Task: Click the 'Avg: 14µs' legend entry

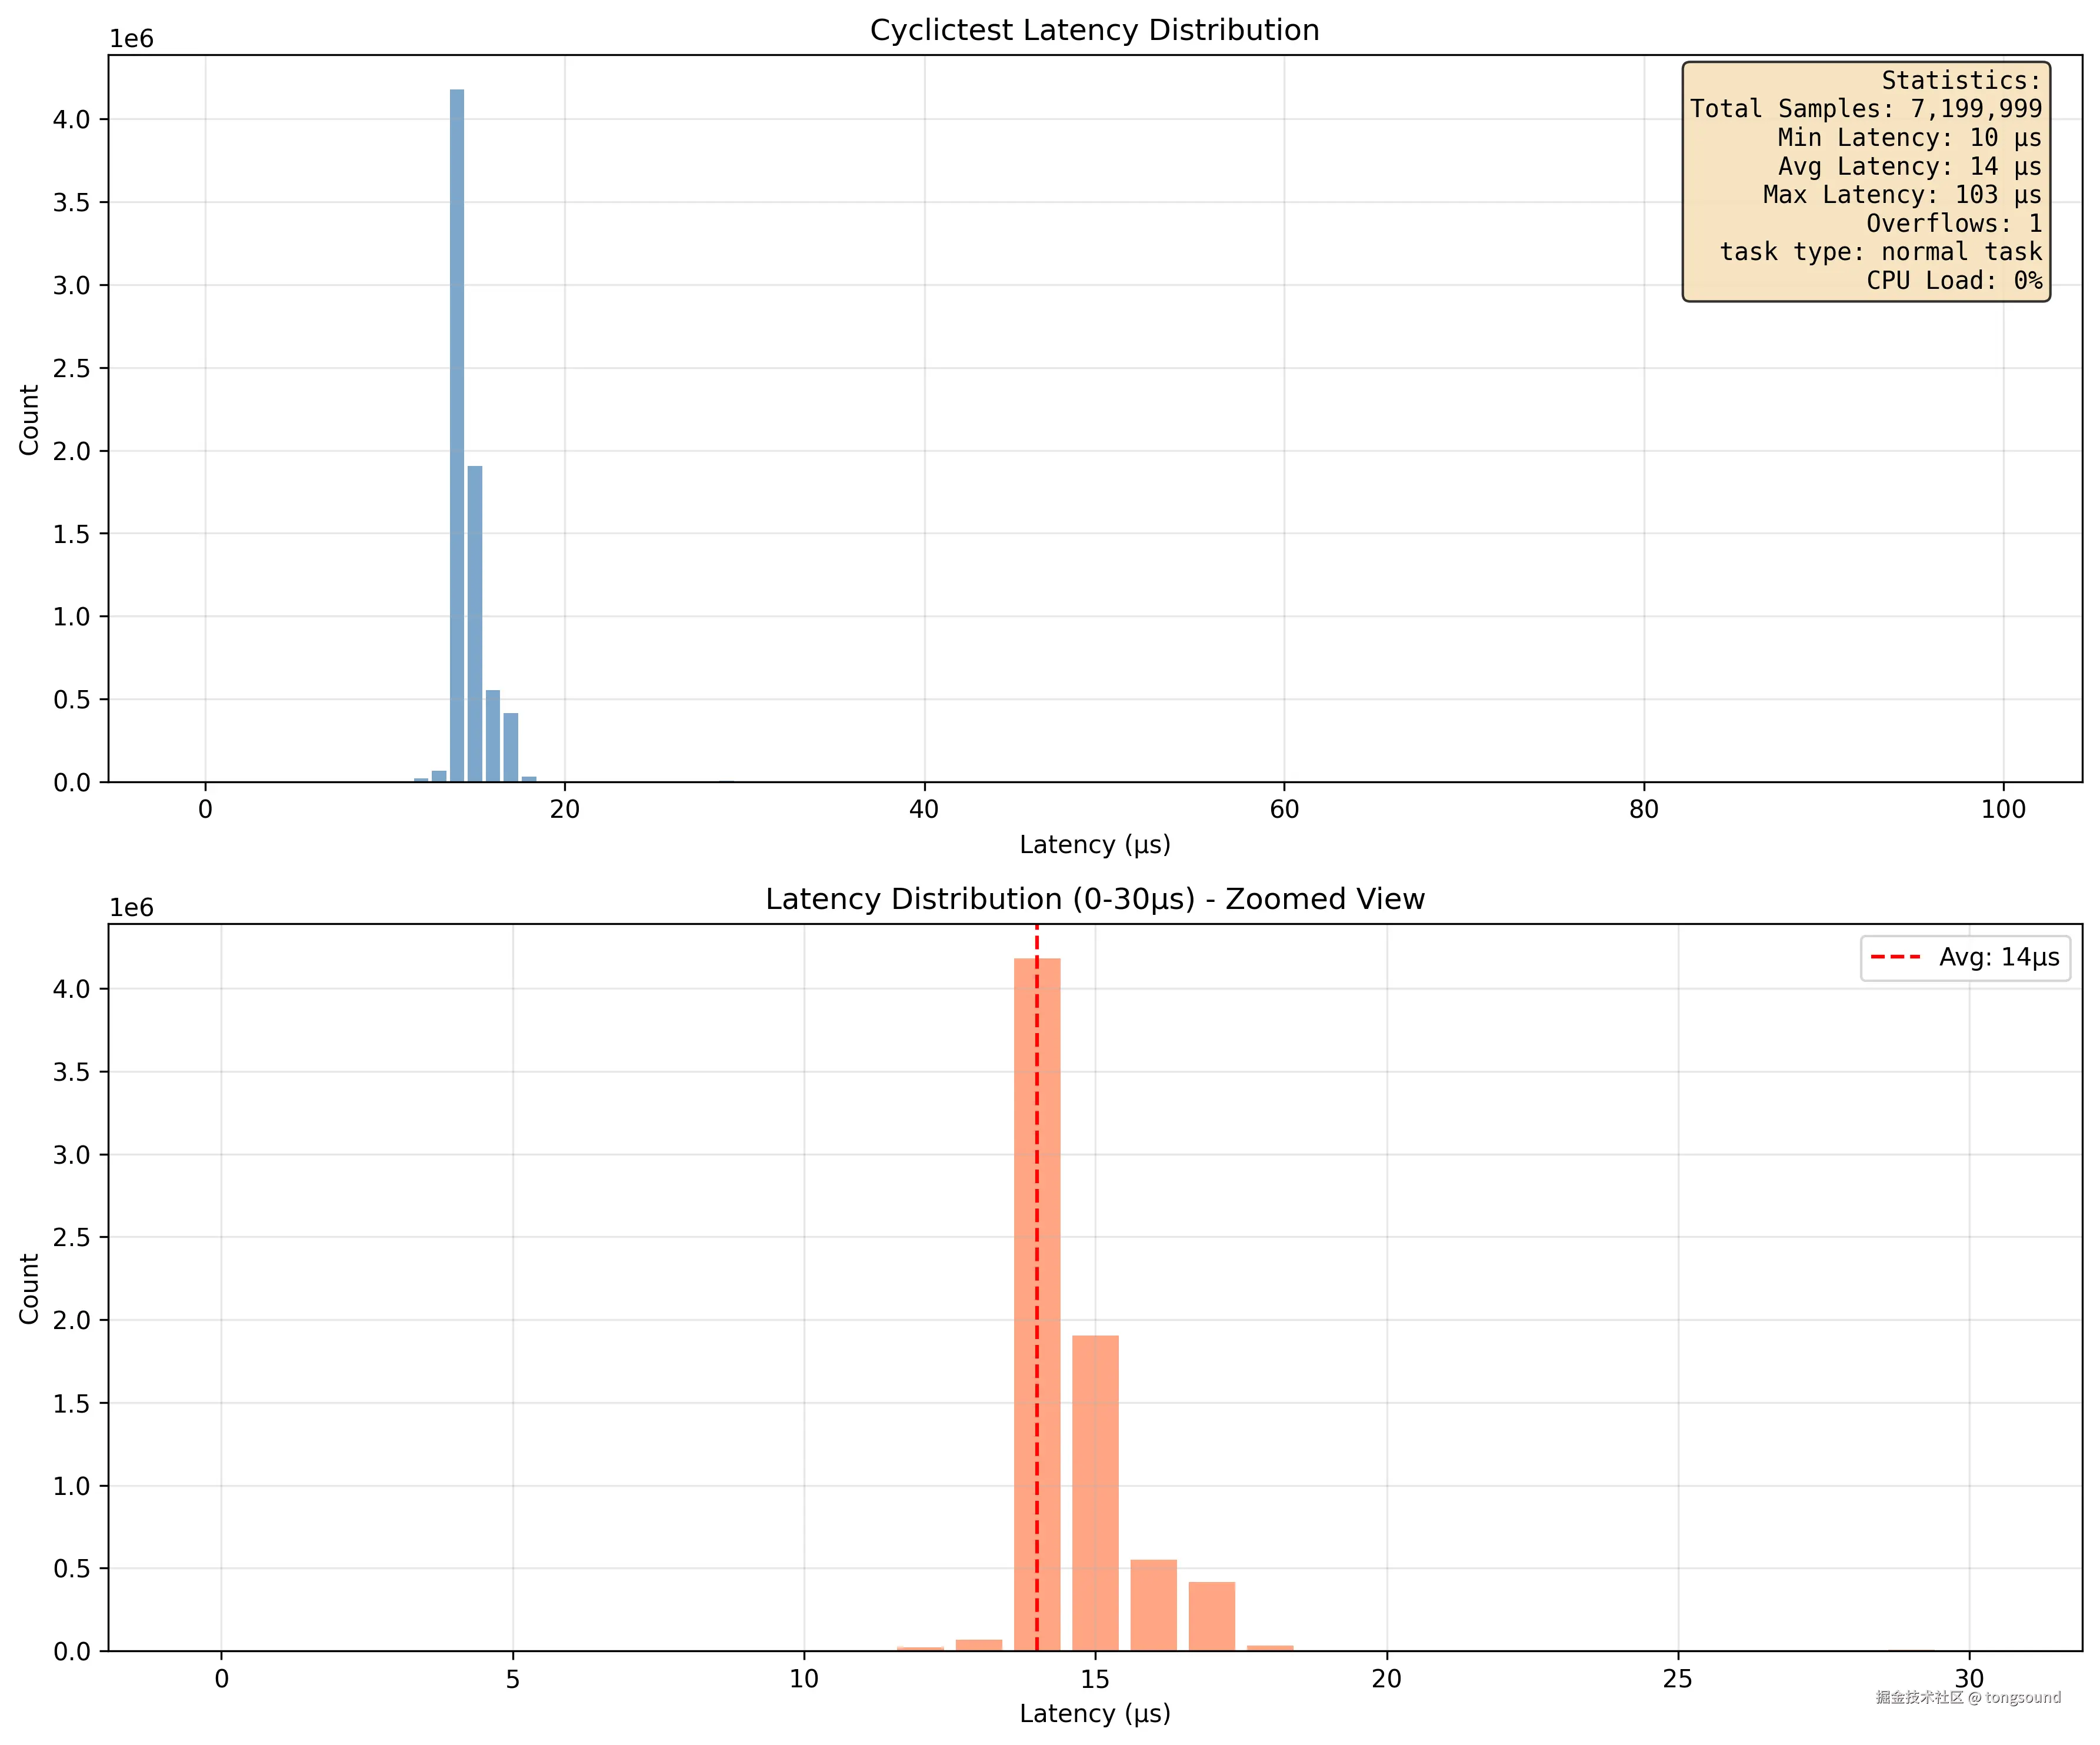Action: click(1998, 958)
